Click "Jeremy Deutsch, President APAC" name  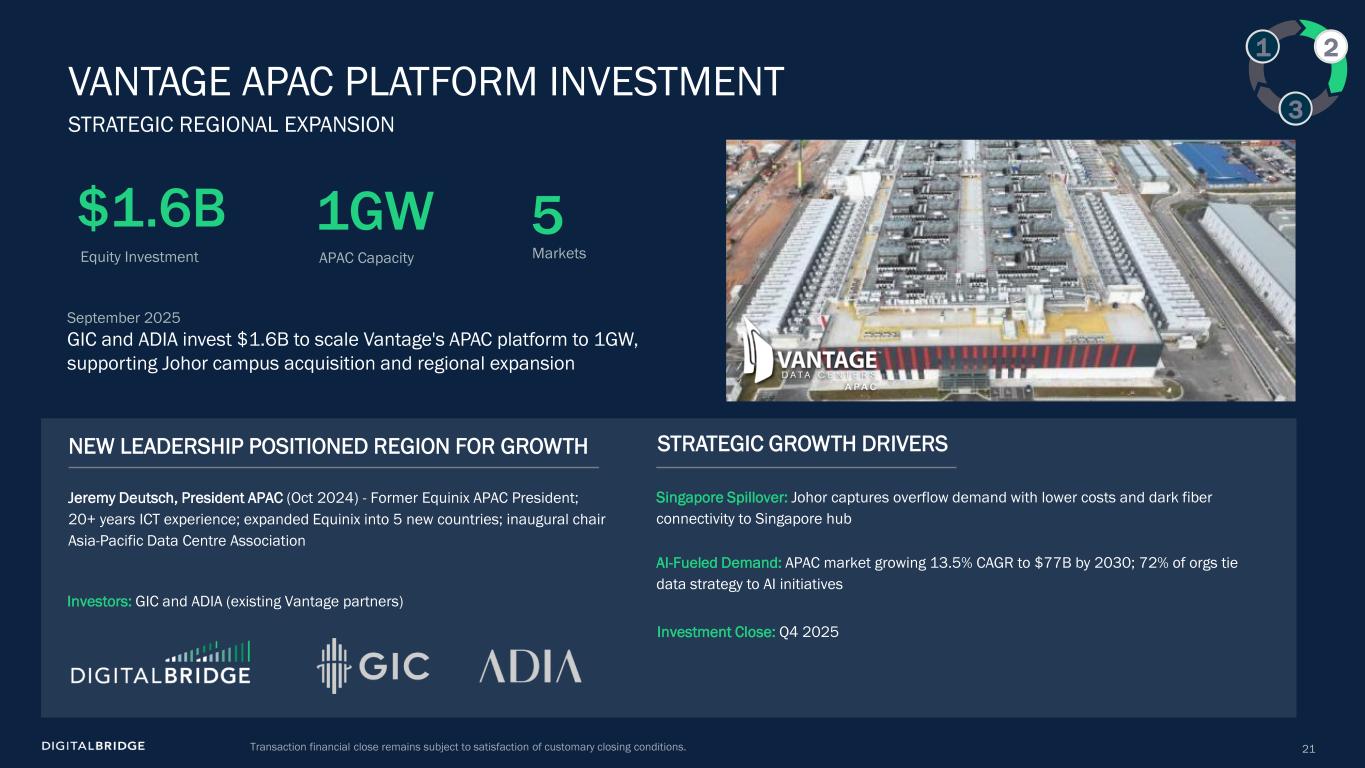point(175,497)
